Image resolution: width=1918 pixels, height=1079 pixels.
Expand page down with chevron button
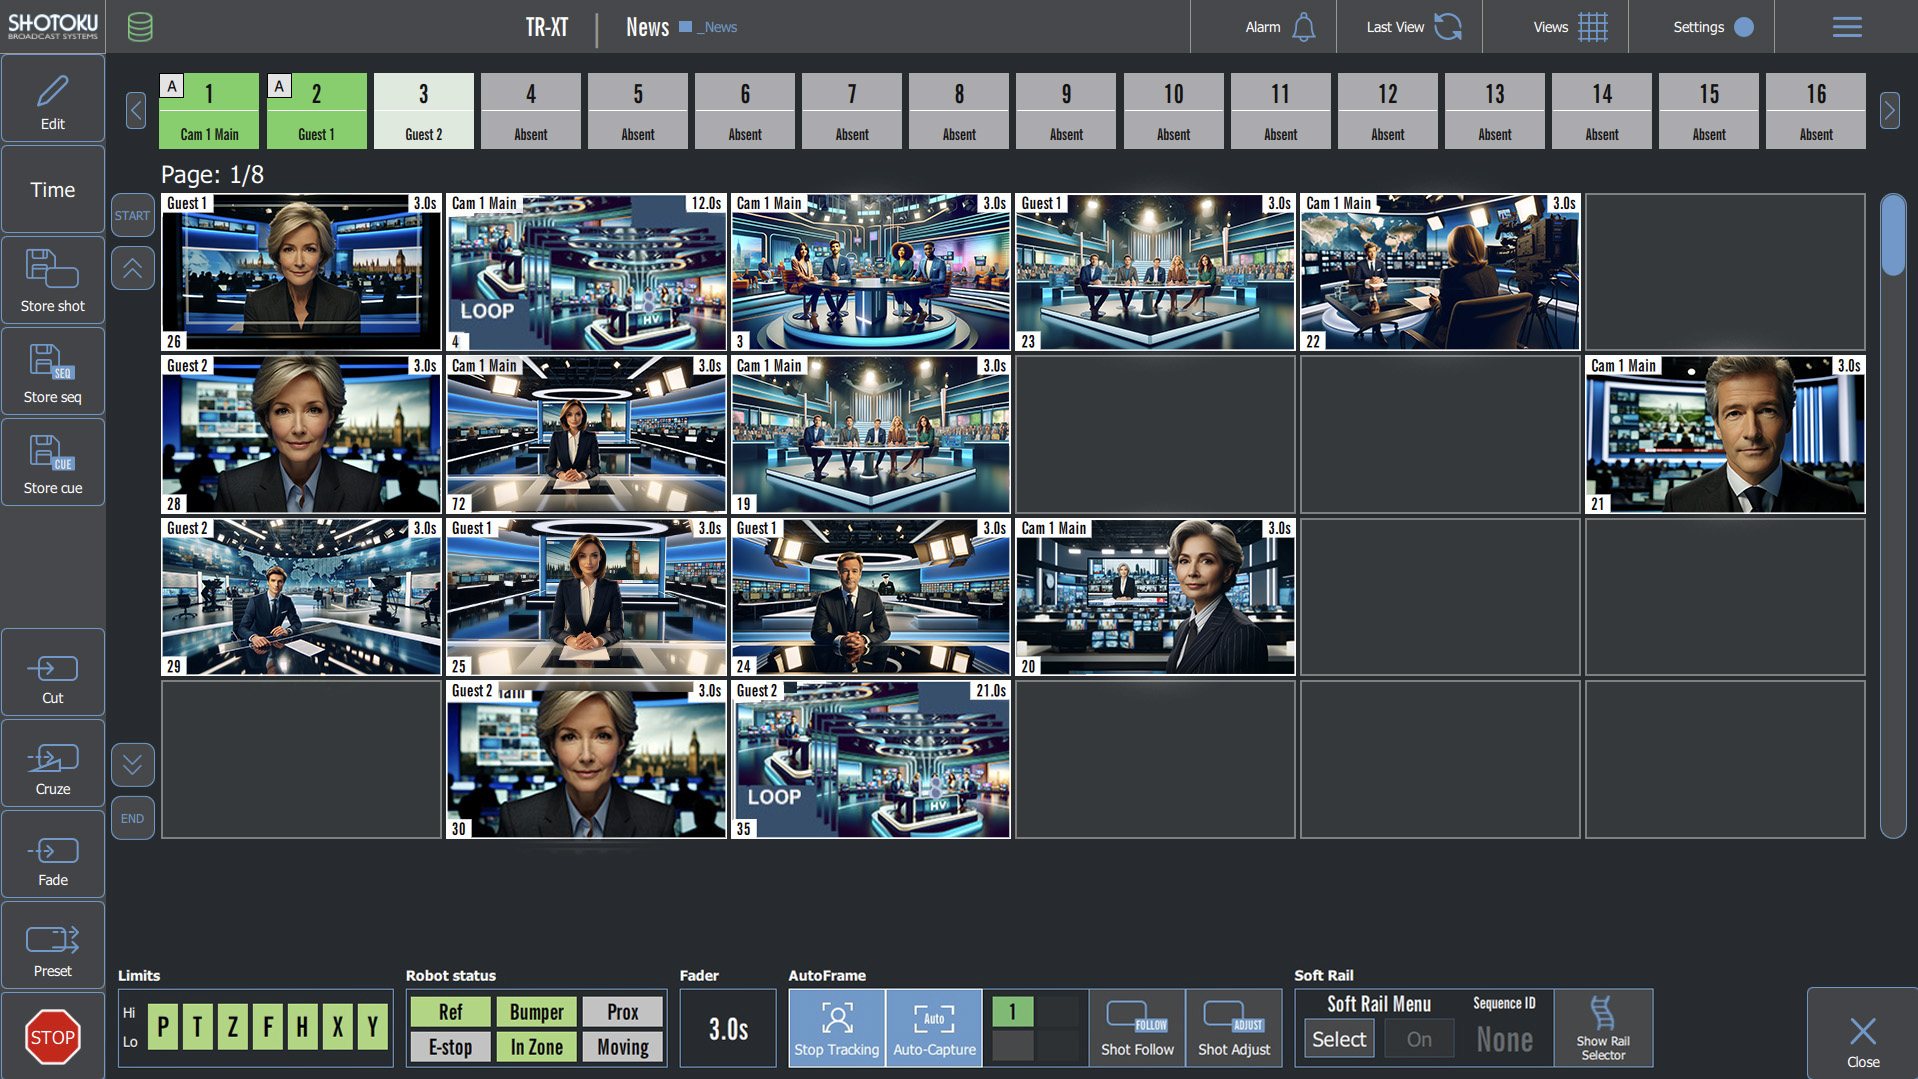(132, 765)
